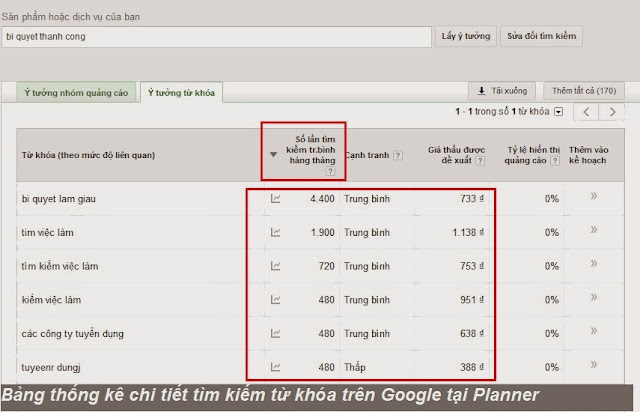Sort by Từ khóa column header
Viewport: 640px width, 412px height.
coord(88,155)
